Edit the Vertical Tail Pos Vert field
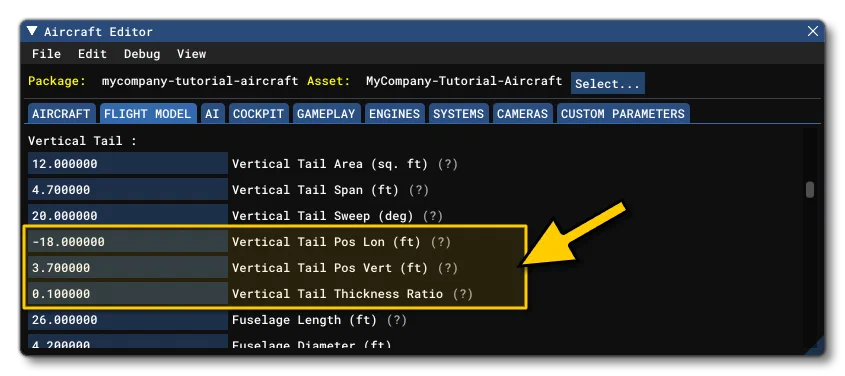 click(x=128, y=268)
